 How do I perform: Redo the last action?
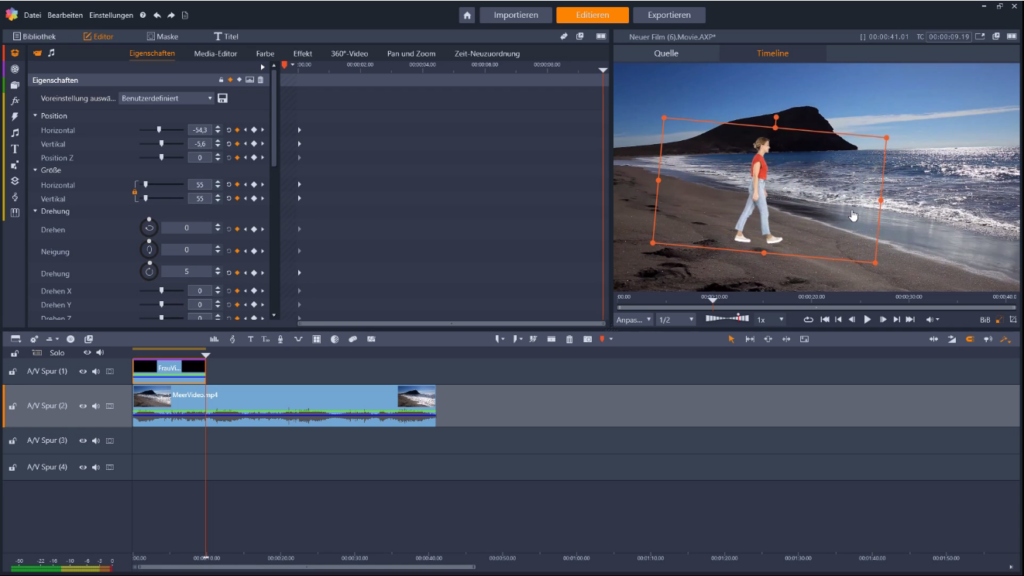pyautogui.click(x=171, y=15)
